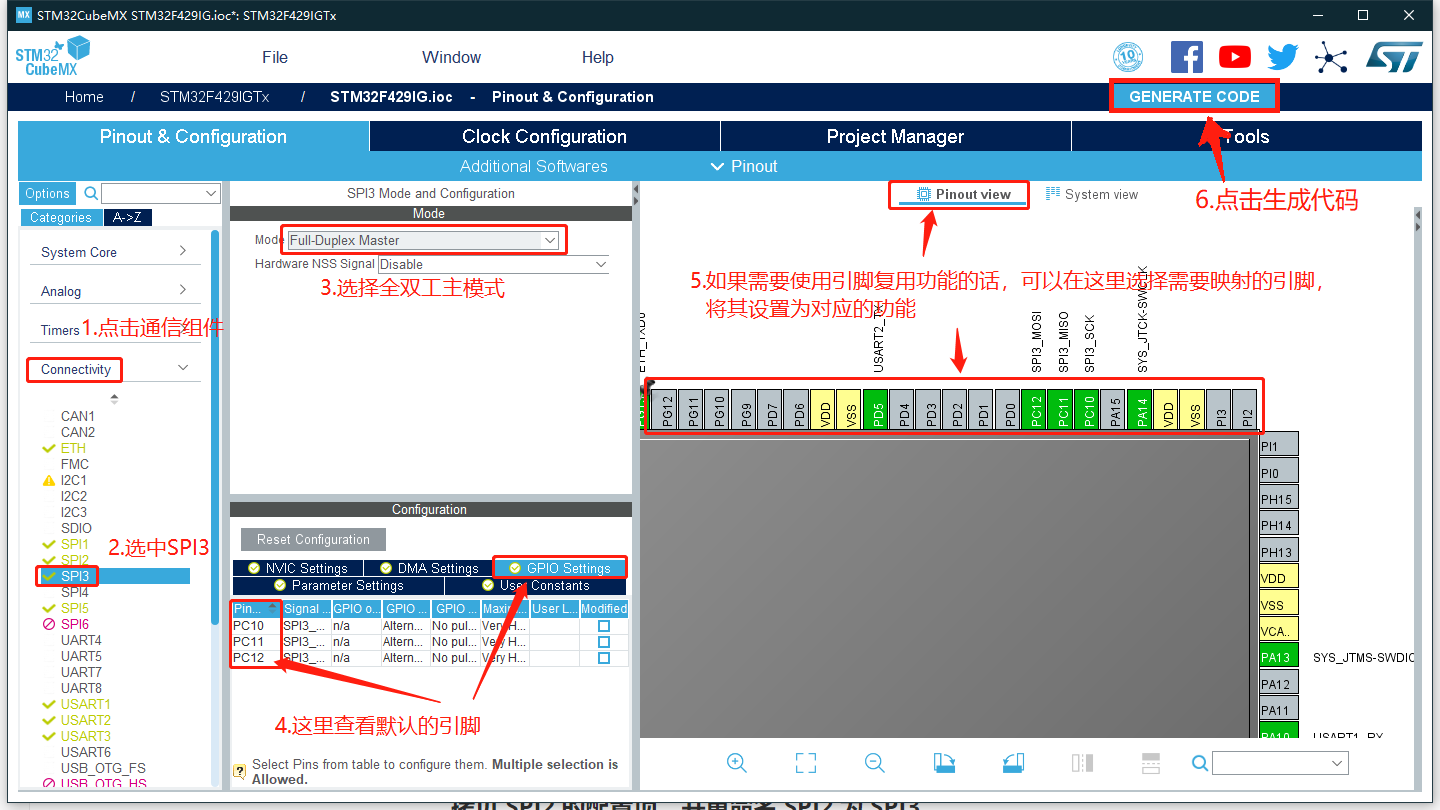Open the GPIO Settings tab

pos(560,568)
